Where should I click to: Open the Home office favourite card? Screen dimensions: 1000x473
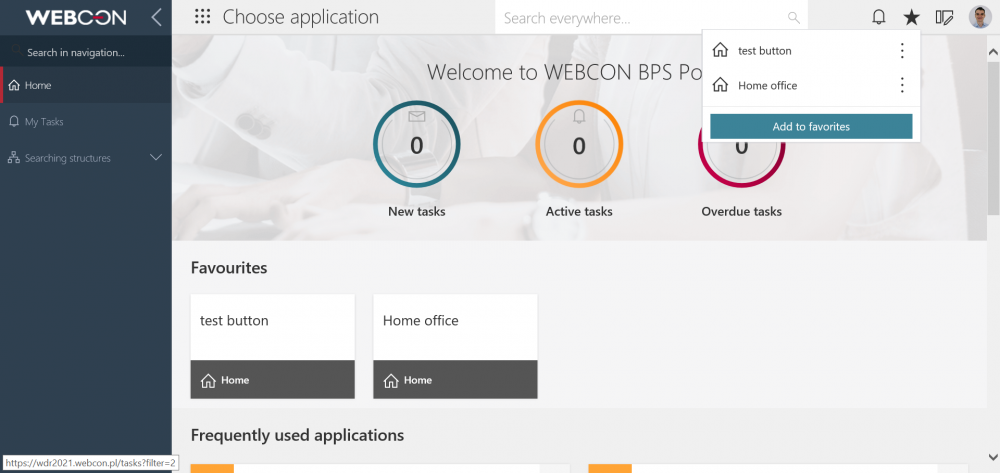455,346
